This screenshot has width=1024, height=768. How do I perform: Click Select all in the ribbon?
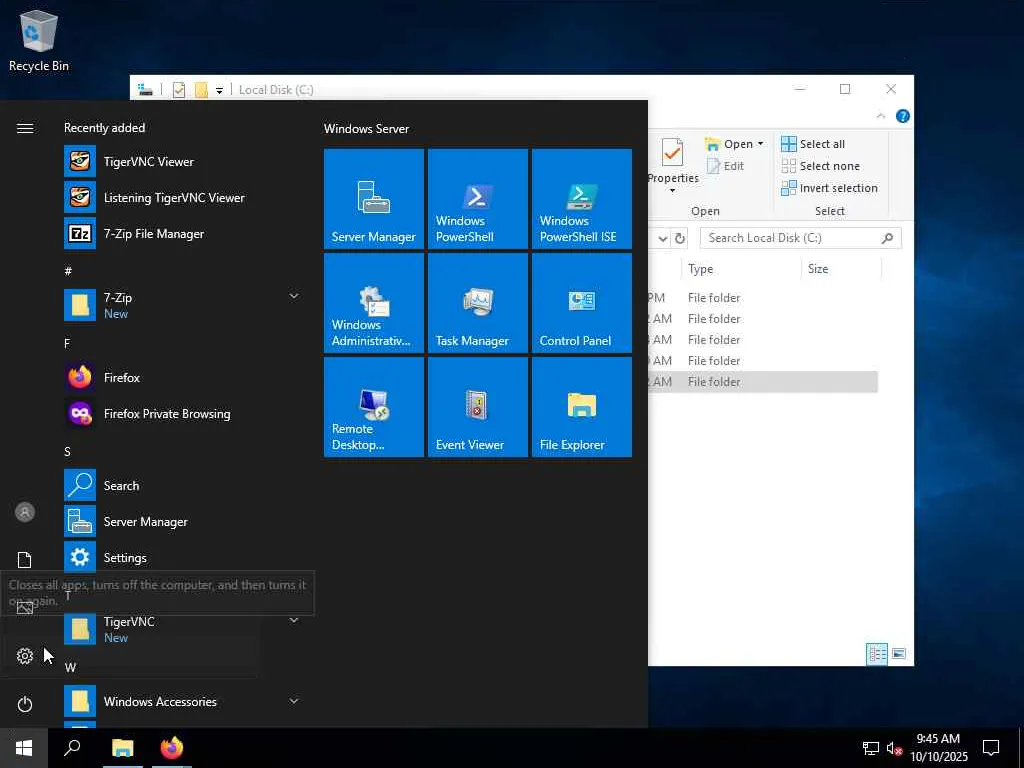pyautogui.click(x=813, y=144)
